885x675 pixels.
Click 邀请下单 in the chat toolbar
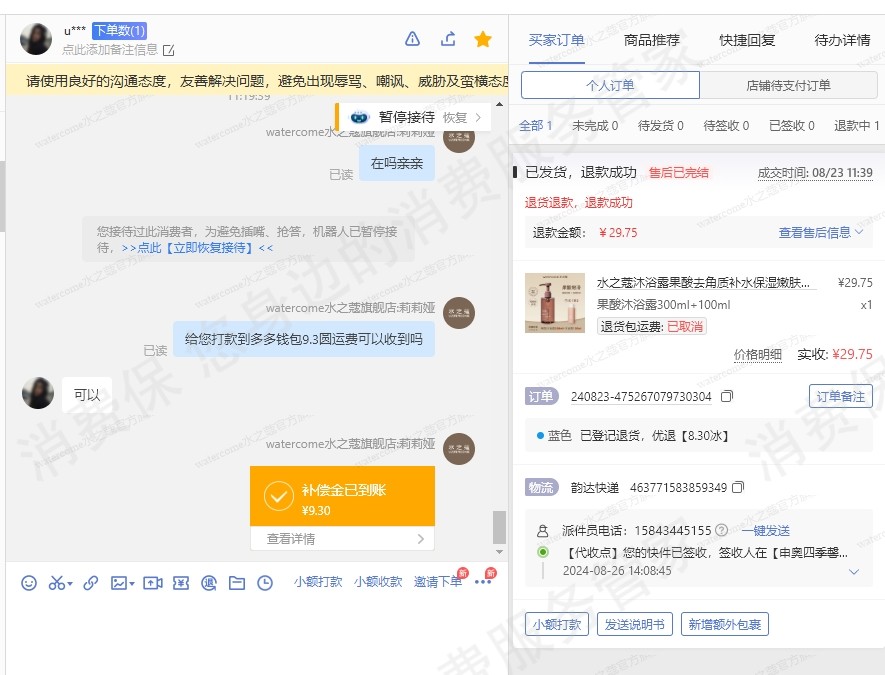(x=437, y=581)
